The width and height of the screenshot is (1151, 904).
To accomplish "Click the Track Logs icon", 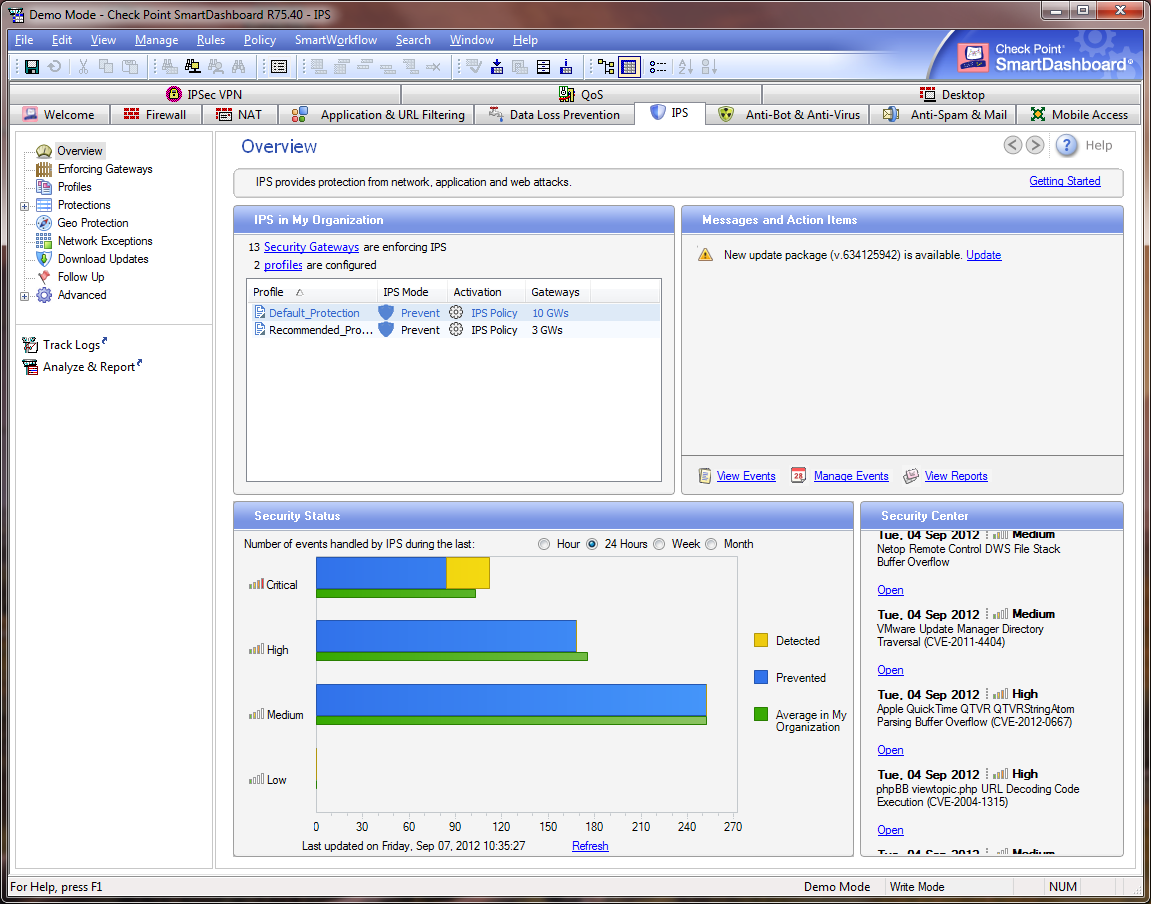I will tap(30, 345).
